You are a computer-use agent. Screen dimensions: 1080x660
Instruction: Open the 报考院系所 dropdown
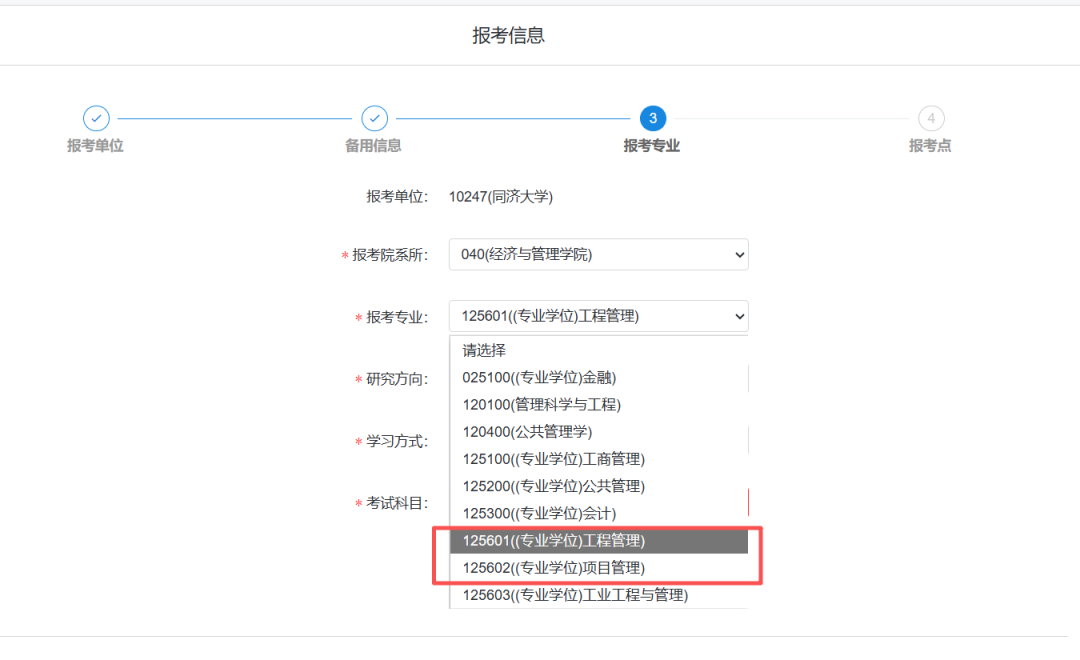598,255
